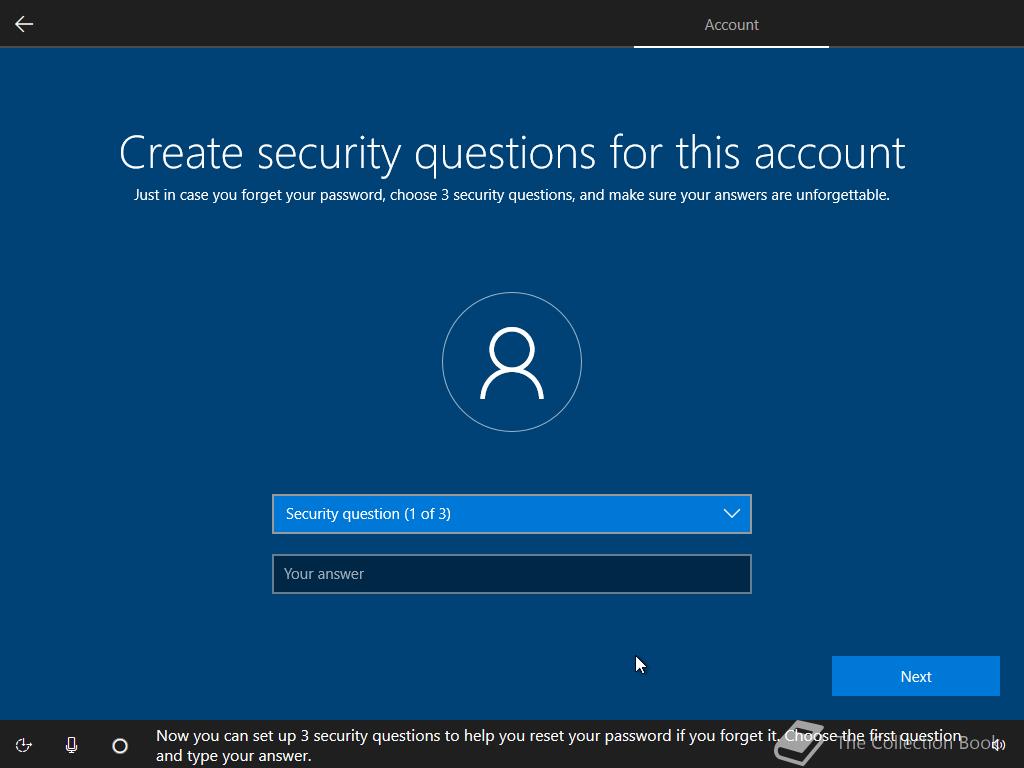The image size is (1024, 768).
Task: Select the Account tab
Action: pos(731,25)
